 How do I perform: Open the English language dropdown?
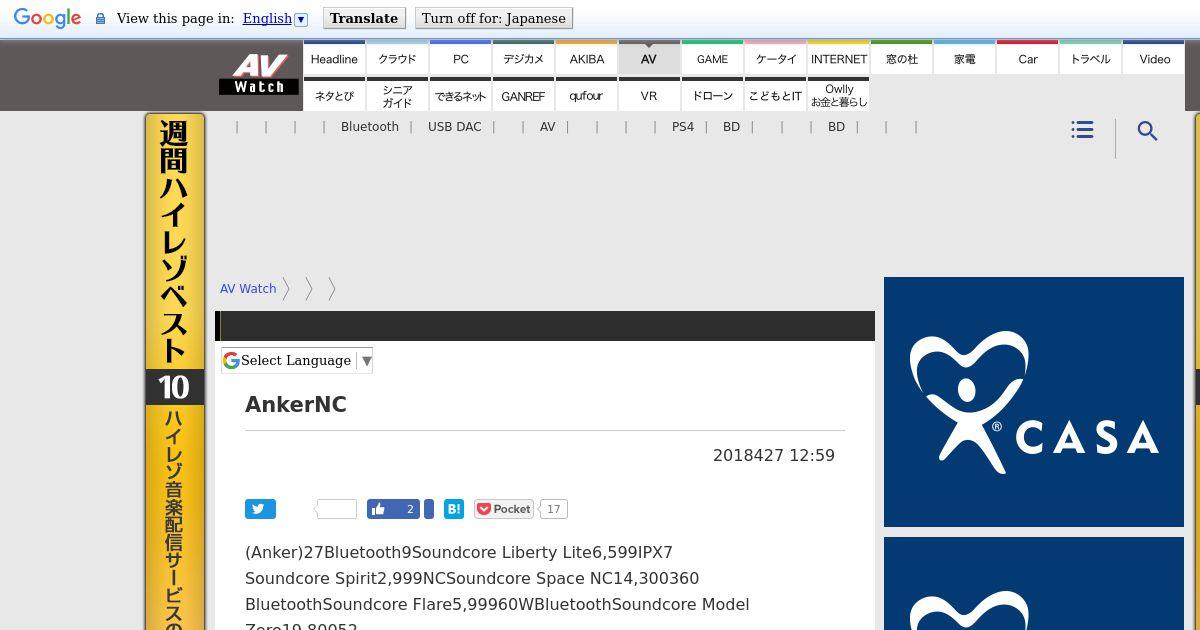[275, 18]
